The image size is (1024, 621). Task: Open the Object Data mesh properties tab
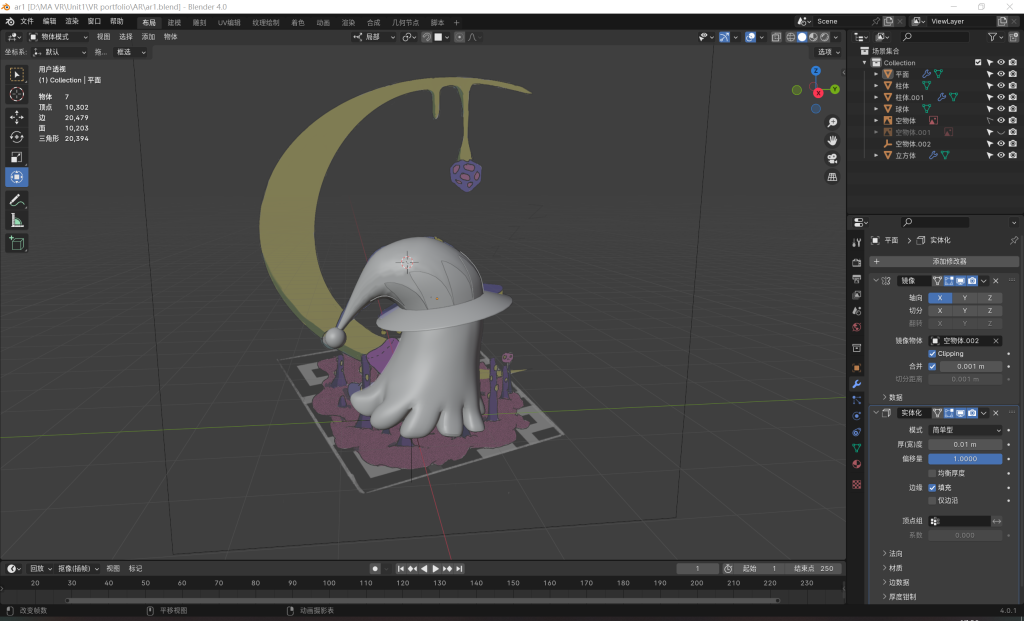tap(857, 448)
